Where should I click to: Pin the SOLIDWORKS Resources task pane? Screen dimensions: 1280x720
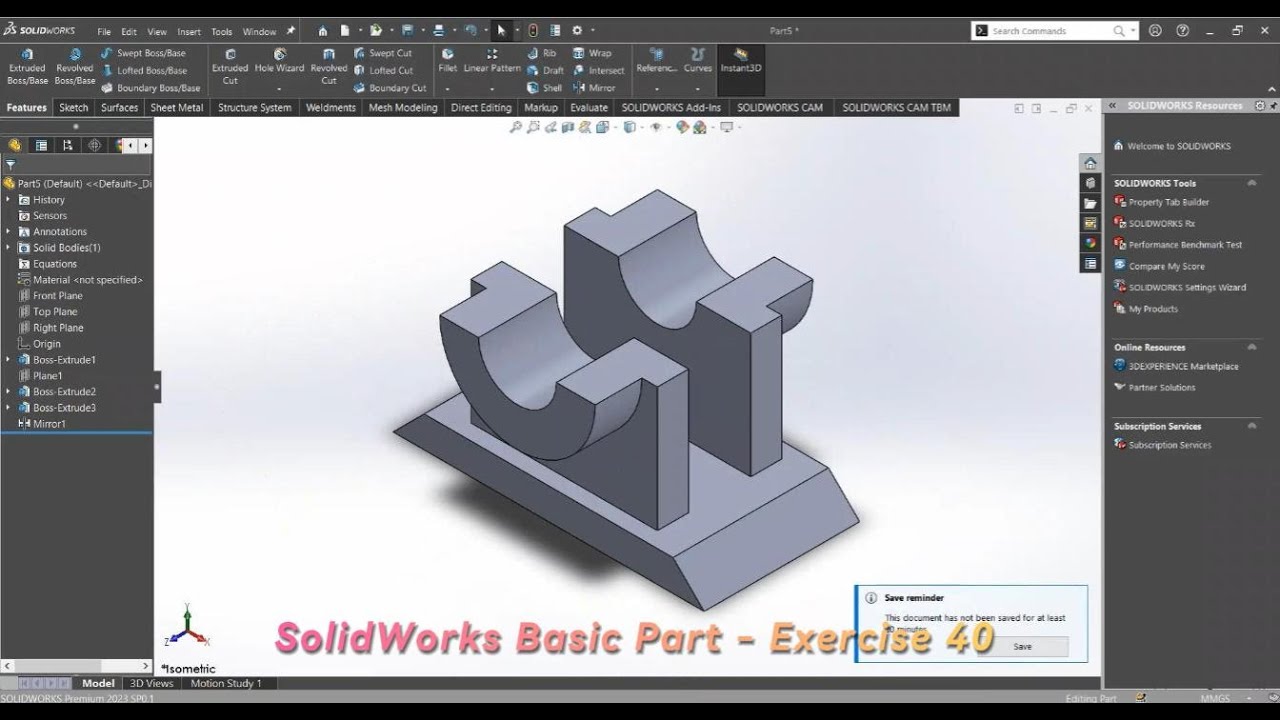click(1271, 105)
